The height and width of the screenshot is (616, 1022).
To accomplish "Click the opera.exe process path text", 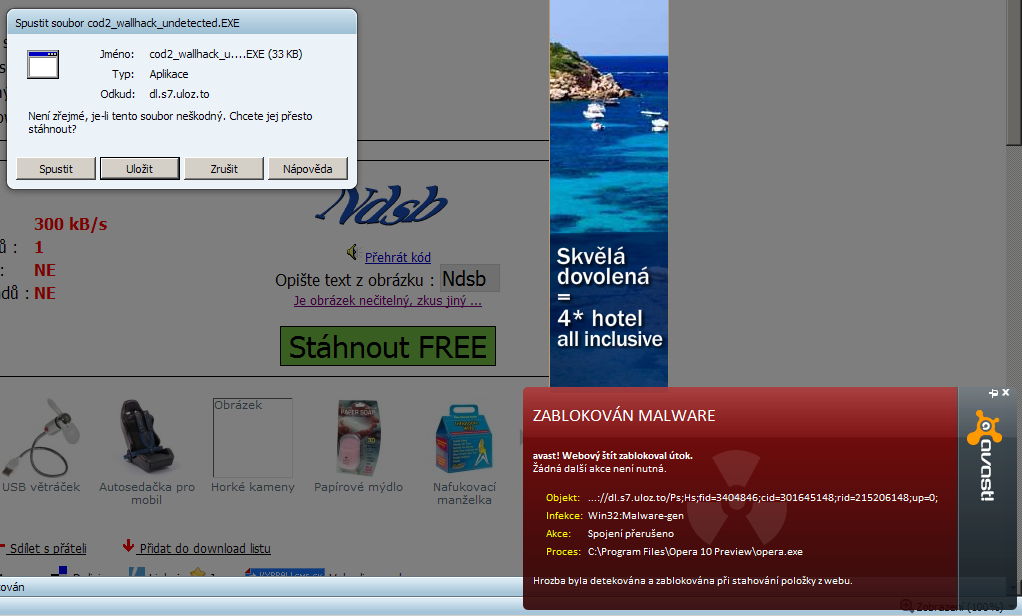I will click(x=695, y=551).
